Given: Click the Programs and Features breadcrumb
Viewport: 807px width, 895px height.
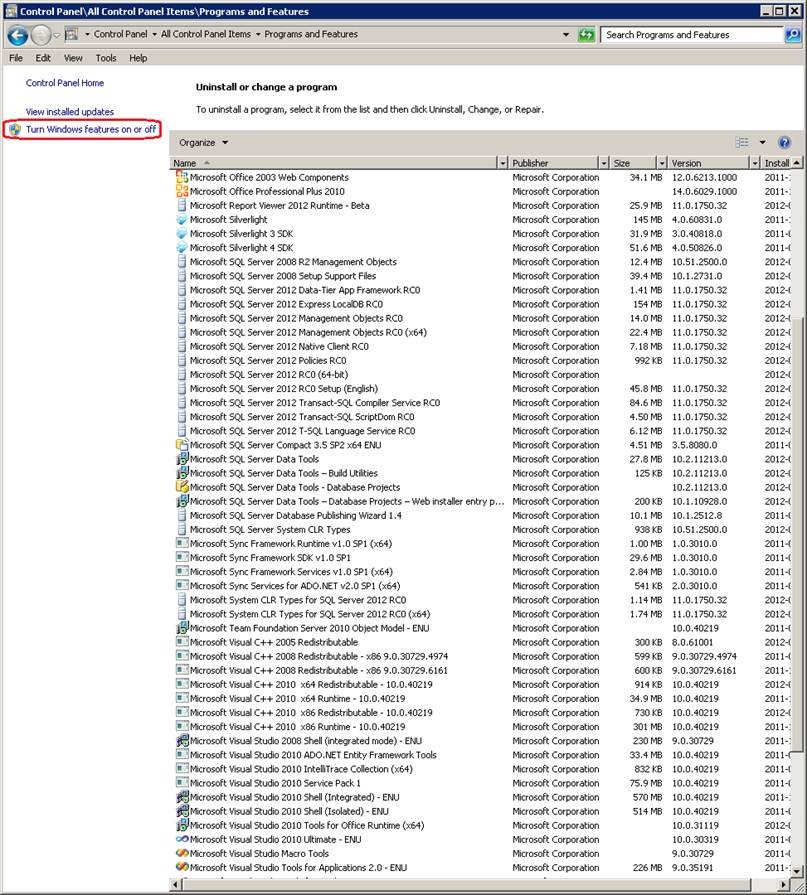Looking at the screenshot, I should tap(311, 34).
